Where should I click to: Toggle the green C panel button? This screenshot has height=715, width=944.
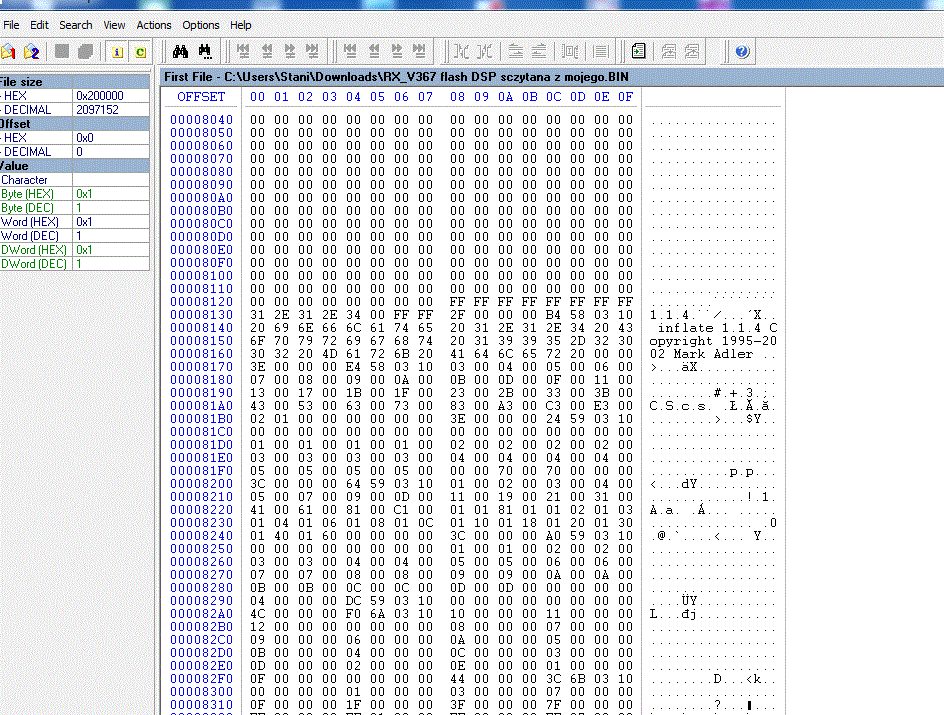point(140,52)
